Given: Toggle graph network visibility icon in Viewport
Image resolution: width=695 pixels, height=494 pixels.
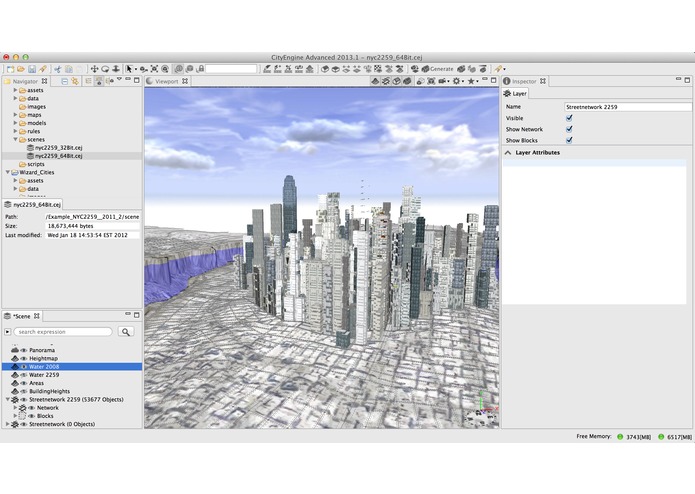Looking at the screenshot, I should click(386, 81).
